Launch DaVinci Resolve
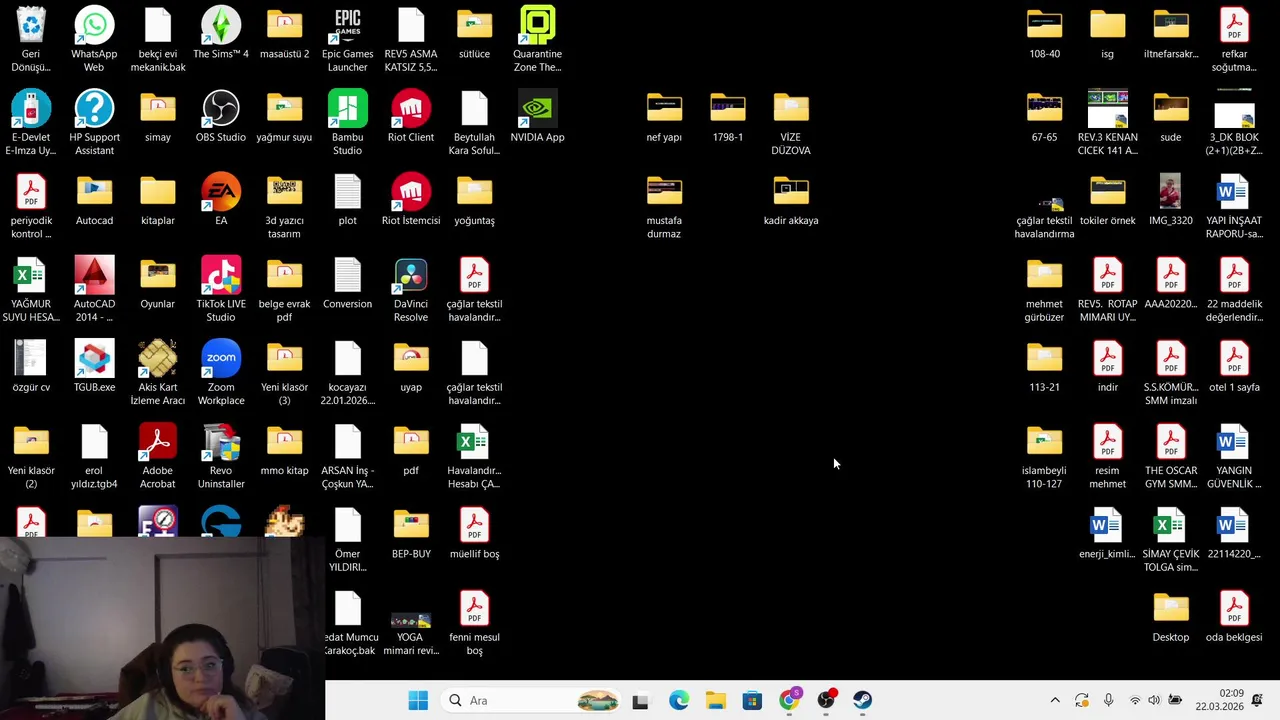 coord(411,275)
